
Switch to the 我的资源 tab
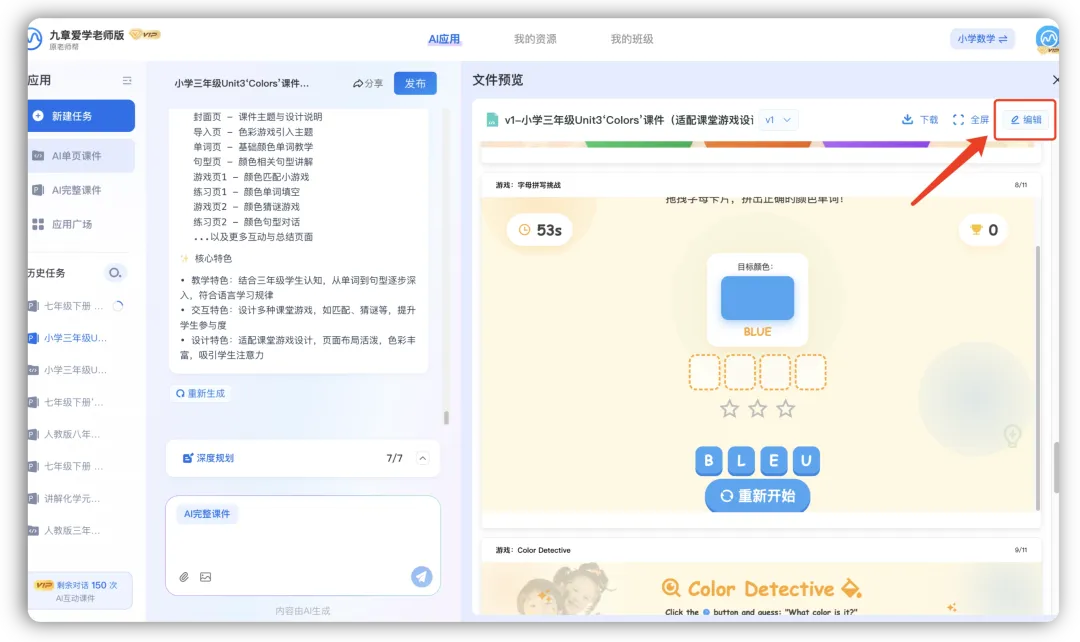point(535,39)
